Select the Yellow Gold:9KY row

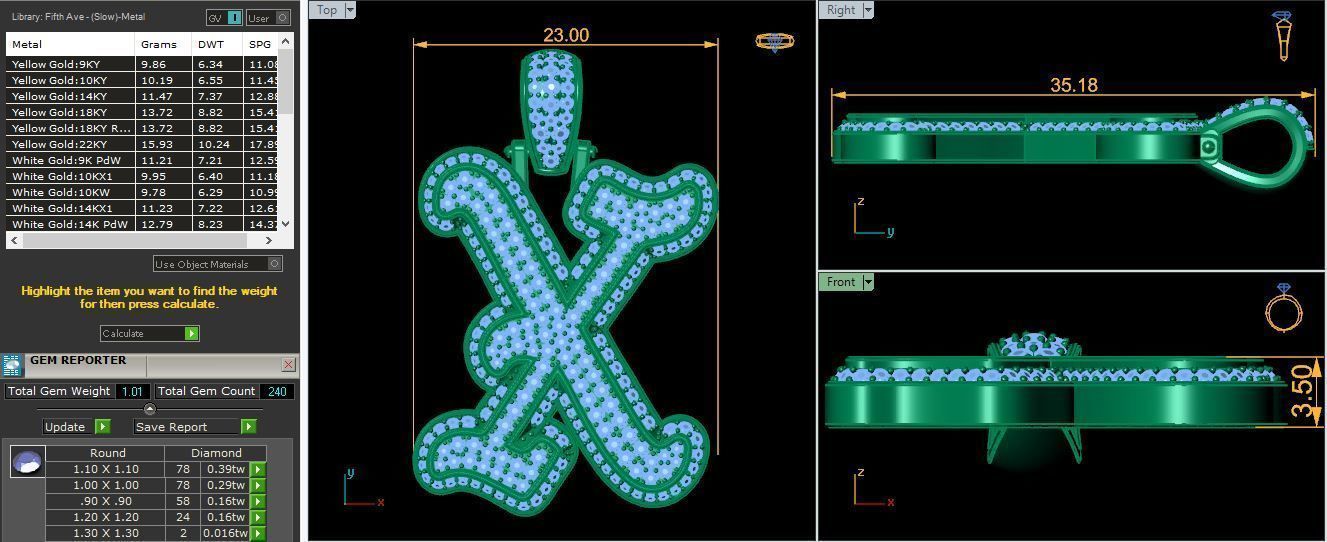(x=142, y=64)
